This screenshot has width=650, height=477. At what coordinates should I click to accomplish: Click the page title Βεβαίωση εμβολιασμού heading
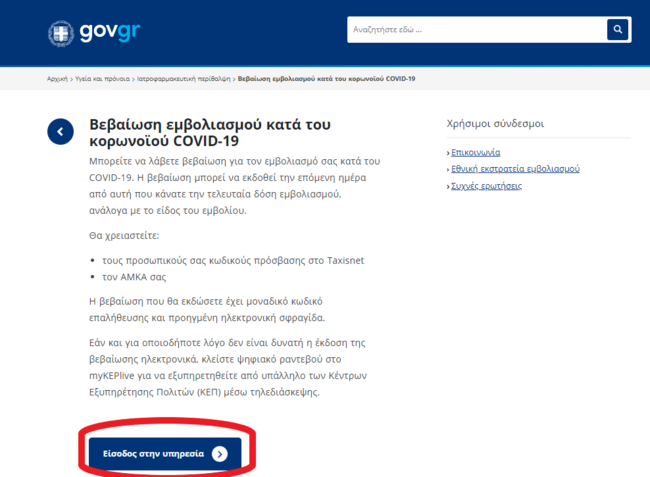point(210,133)
